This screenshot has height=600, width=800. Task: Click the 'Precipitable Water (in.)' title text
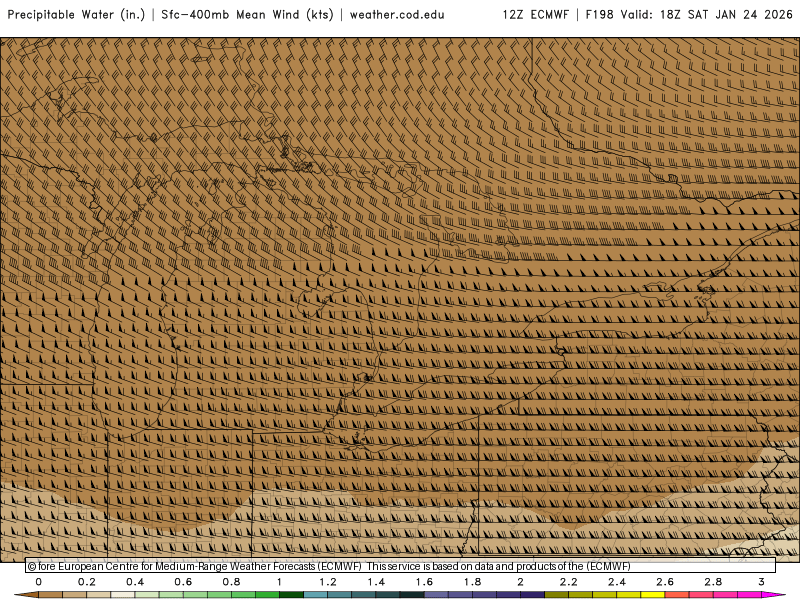coord(77,15)
